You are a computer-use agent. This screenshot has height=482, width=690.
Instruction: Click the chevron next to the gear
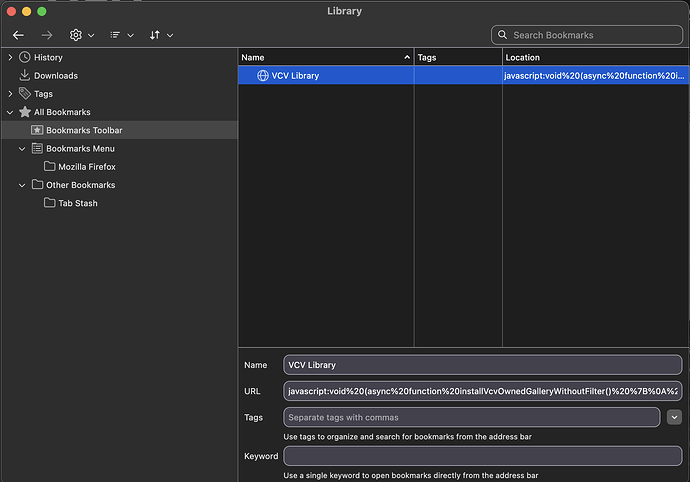tap(91, 36)
